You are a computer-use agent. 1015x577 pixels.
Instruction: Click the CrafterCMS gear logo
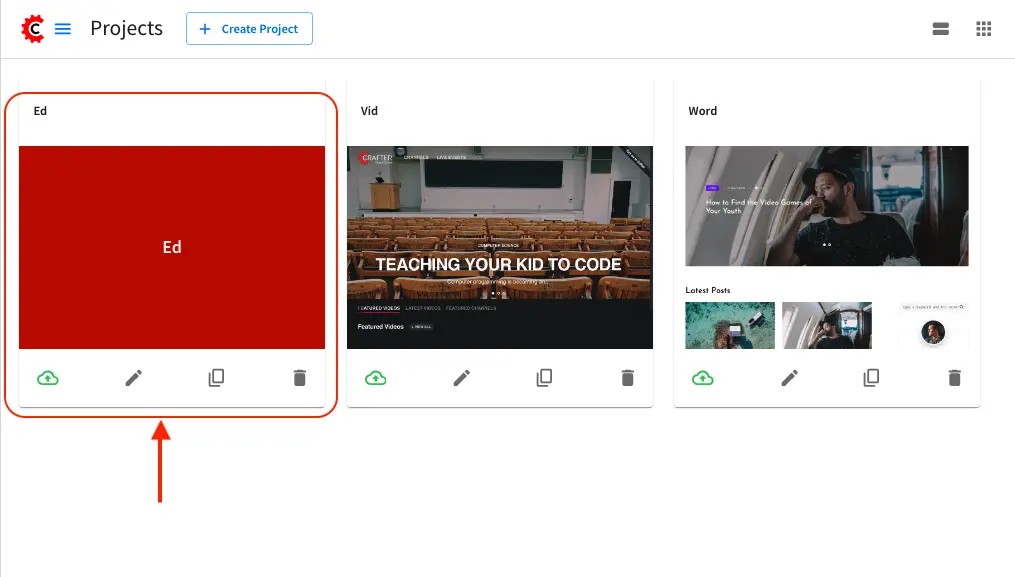[32, 29]
